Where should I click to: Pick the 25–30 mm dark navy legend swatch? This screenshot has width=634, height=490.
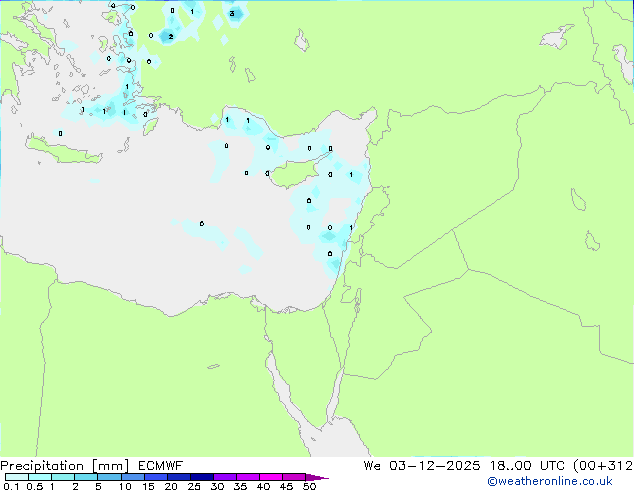[202, 477]
